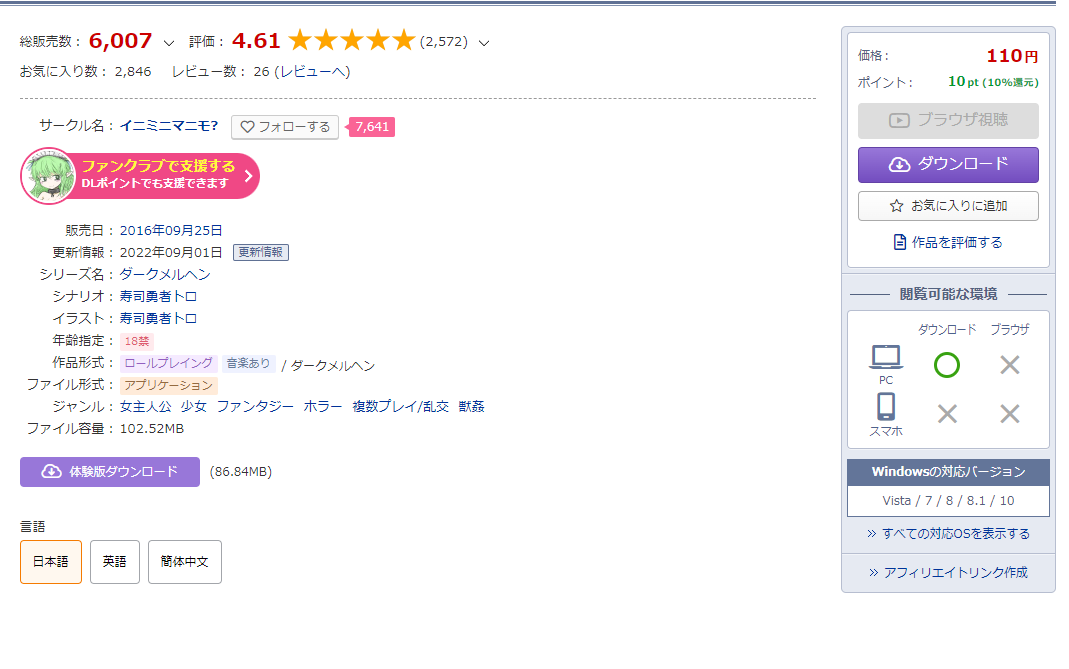Open the circle name link
The image size is (1069, 669).
point(169,126)
